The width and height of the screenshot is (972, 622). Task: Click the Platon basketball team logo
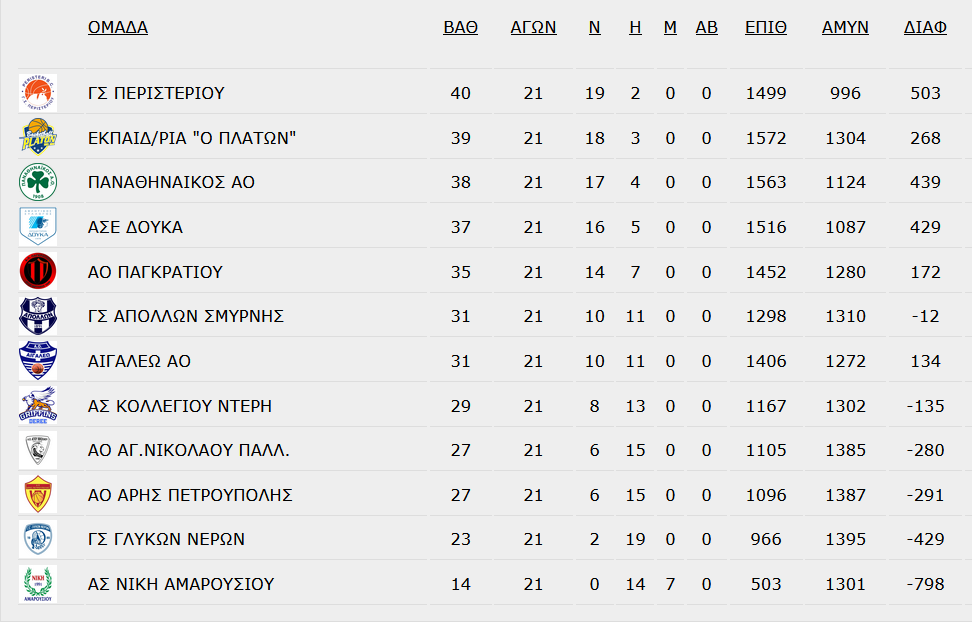point(38,137)
